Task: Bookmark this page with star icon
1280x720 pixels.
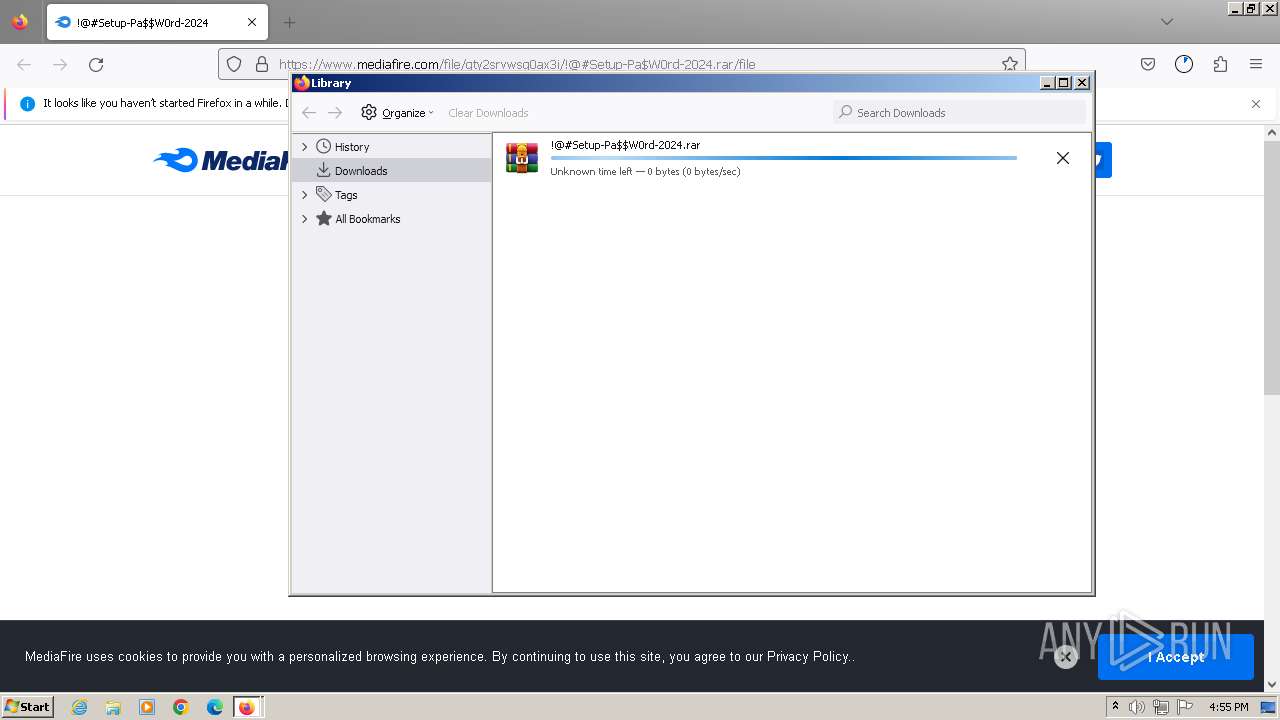Action: click(x=1010, y=64)
